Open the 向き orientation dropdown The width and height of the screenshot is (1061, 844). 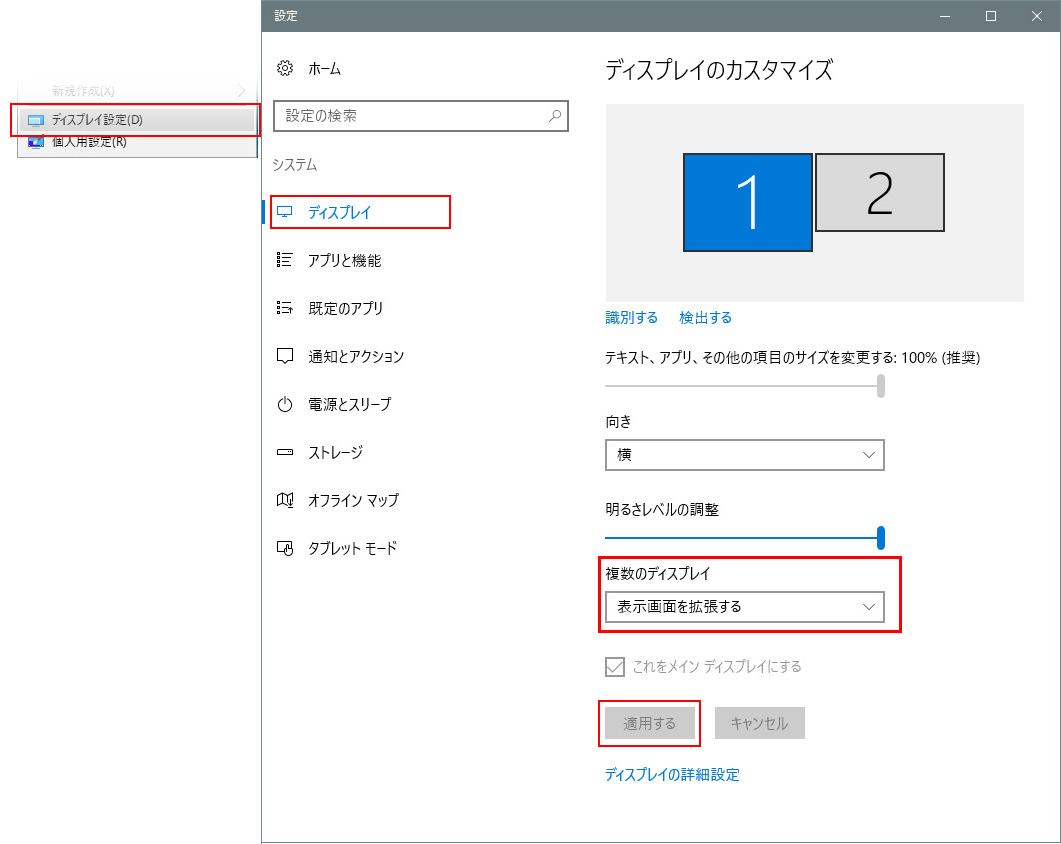744,455
